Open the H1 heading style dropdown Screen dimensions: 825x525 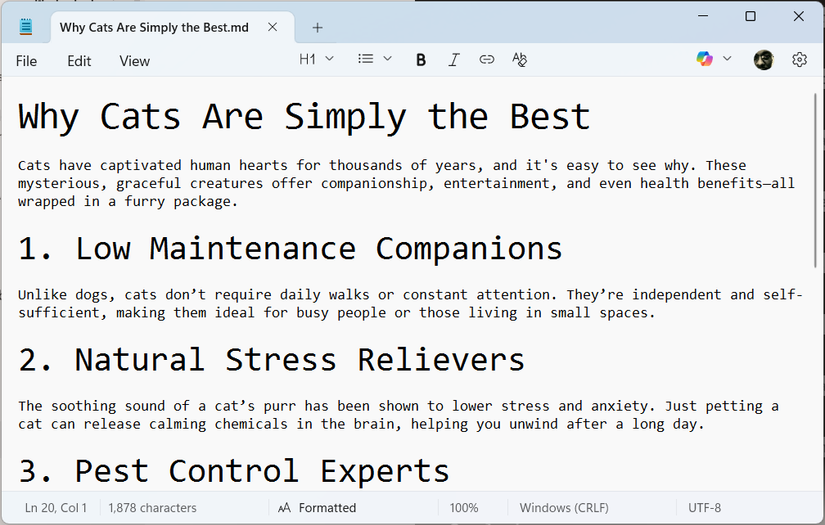click(x=316, y=59)
